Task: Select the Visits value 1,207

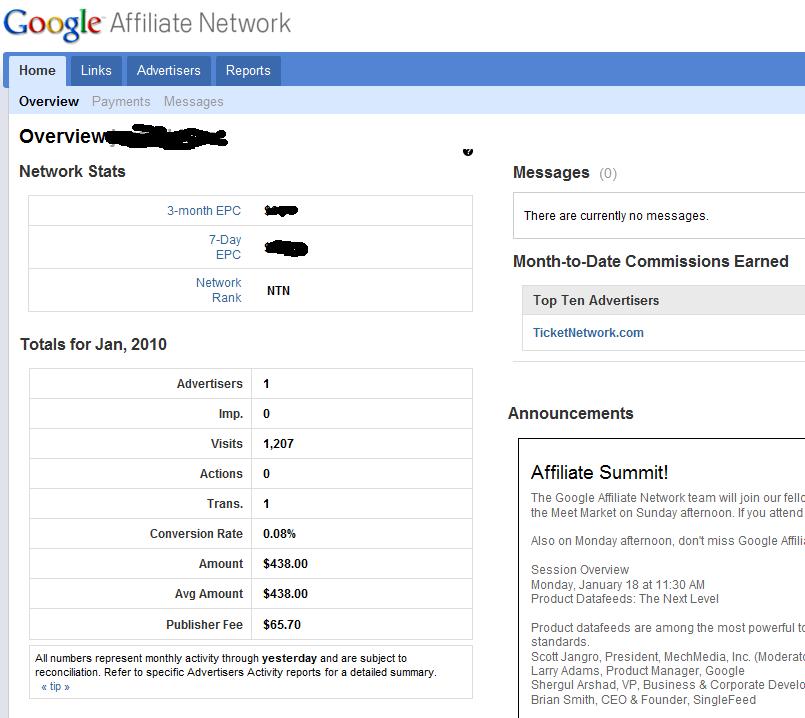Action: [278, 443]
